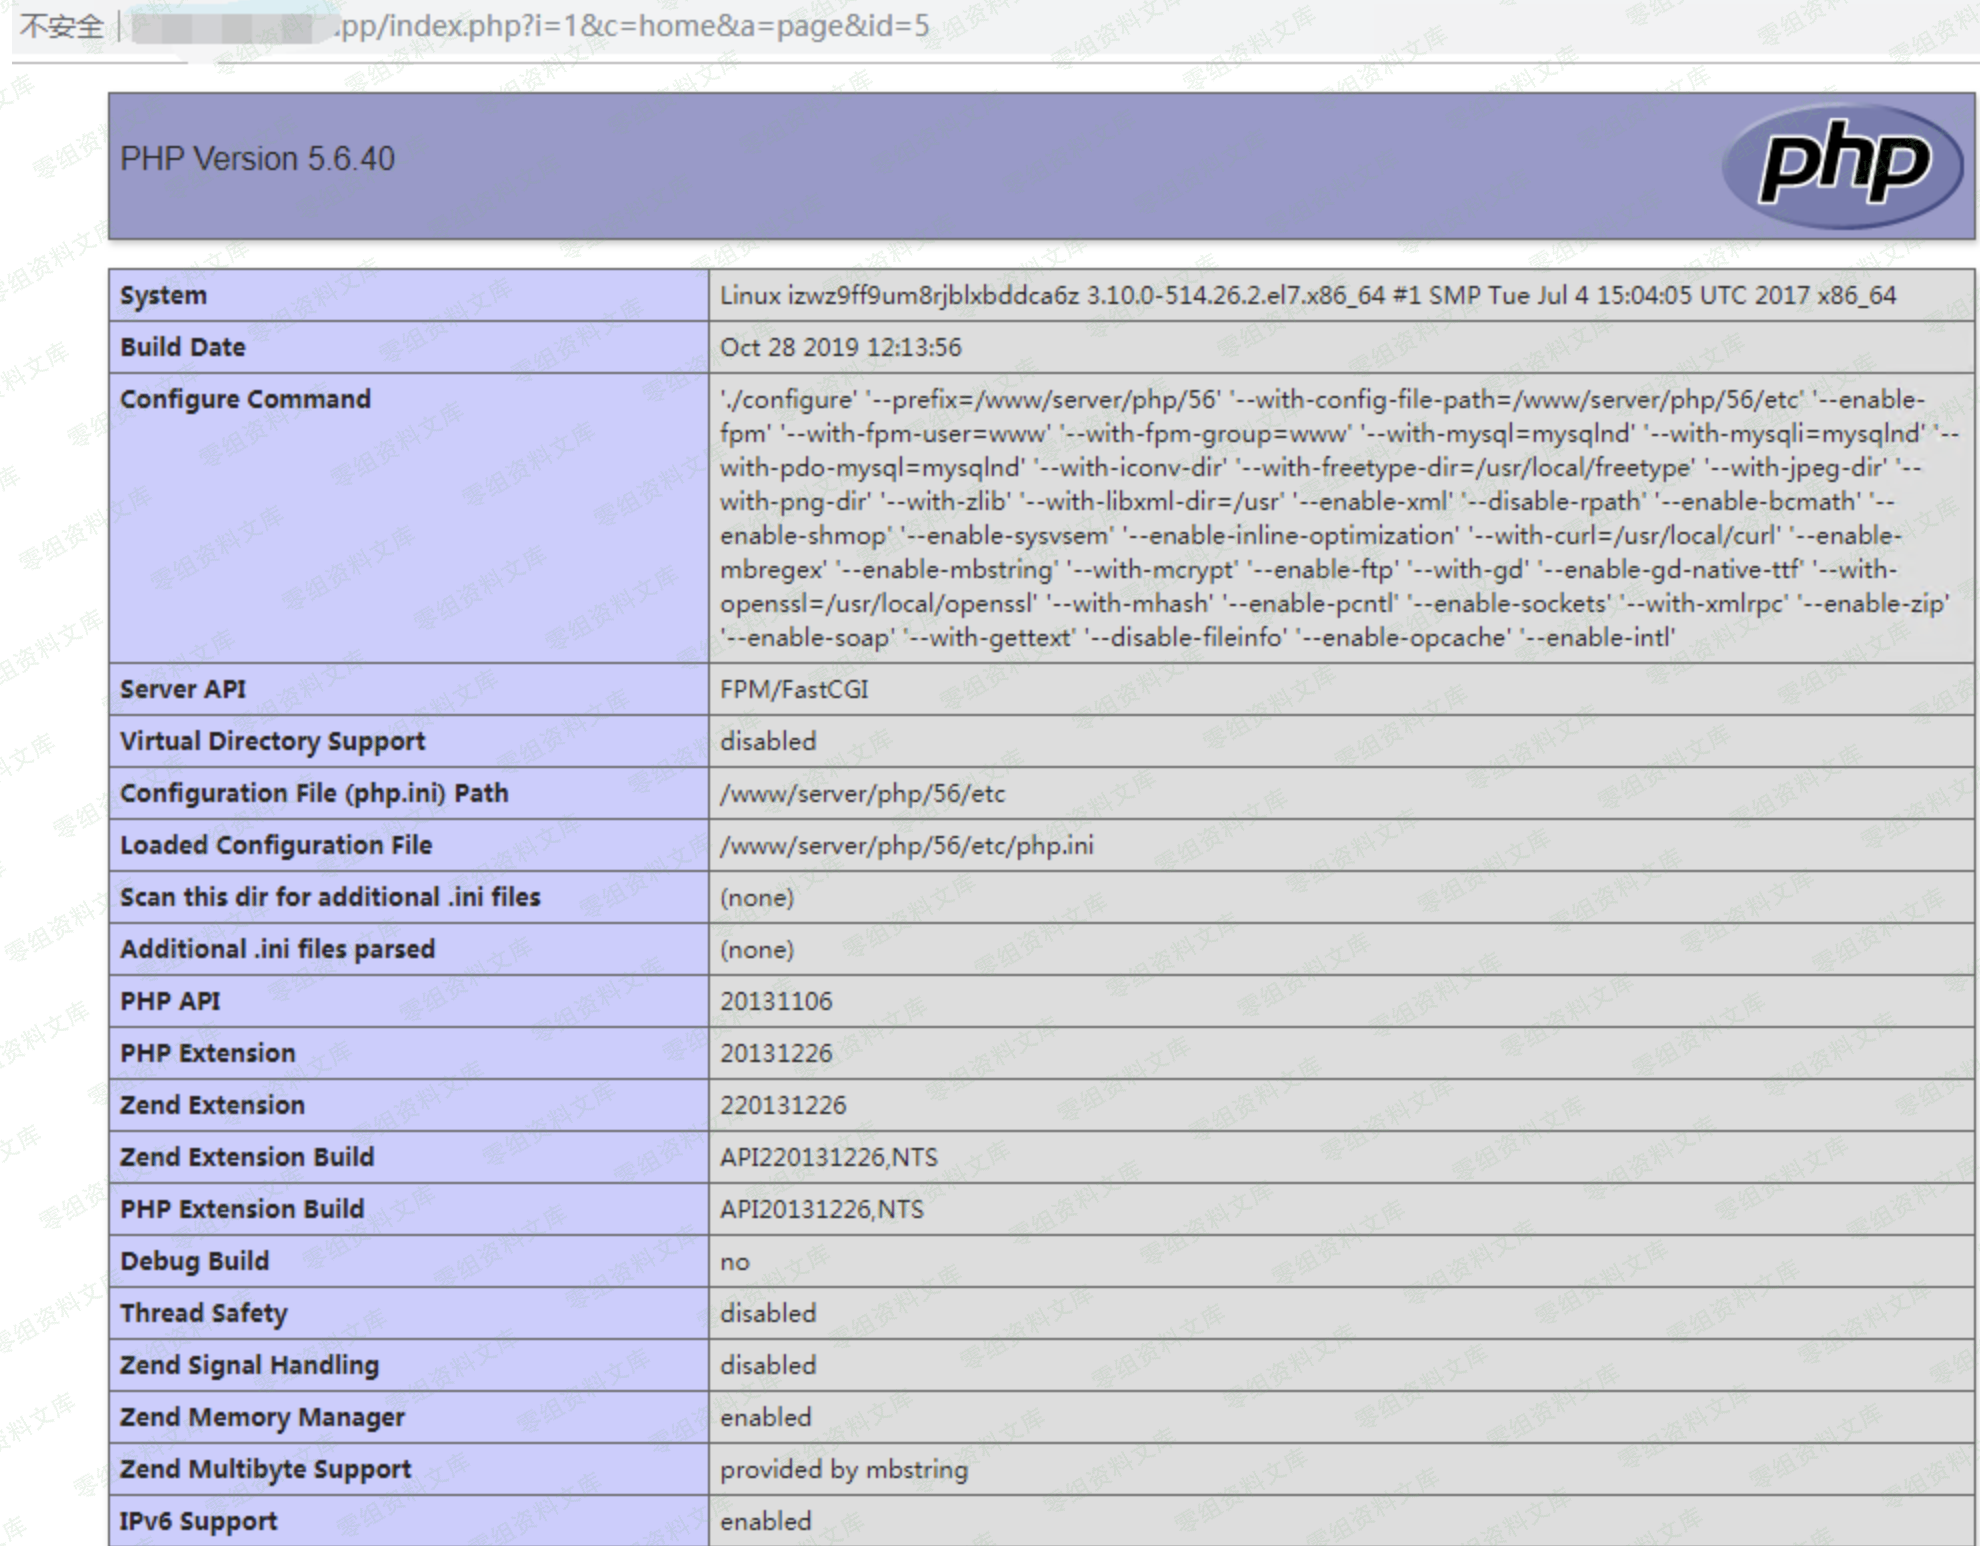Click the PHP logo in the header
The width and height of the screenshot is (1980, 1546).
tap(1843, 165)
